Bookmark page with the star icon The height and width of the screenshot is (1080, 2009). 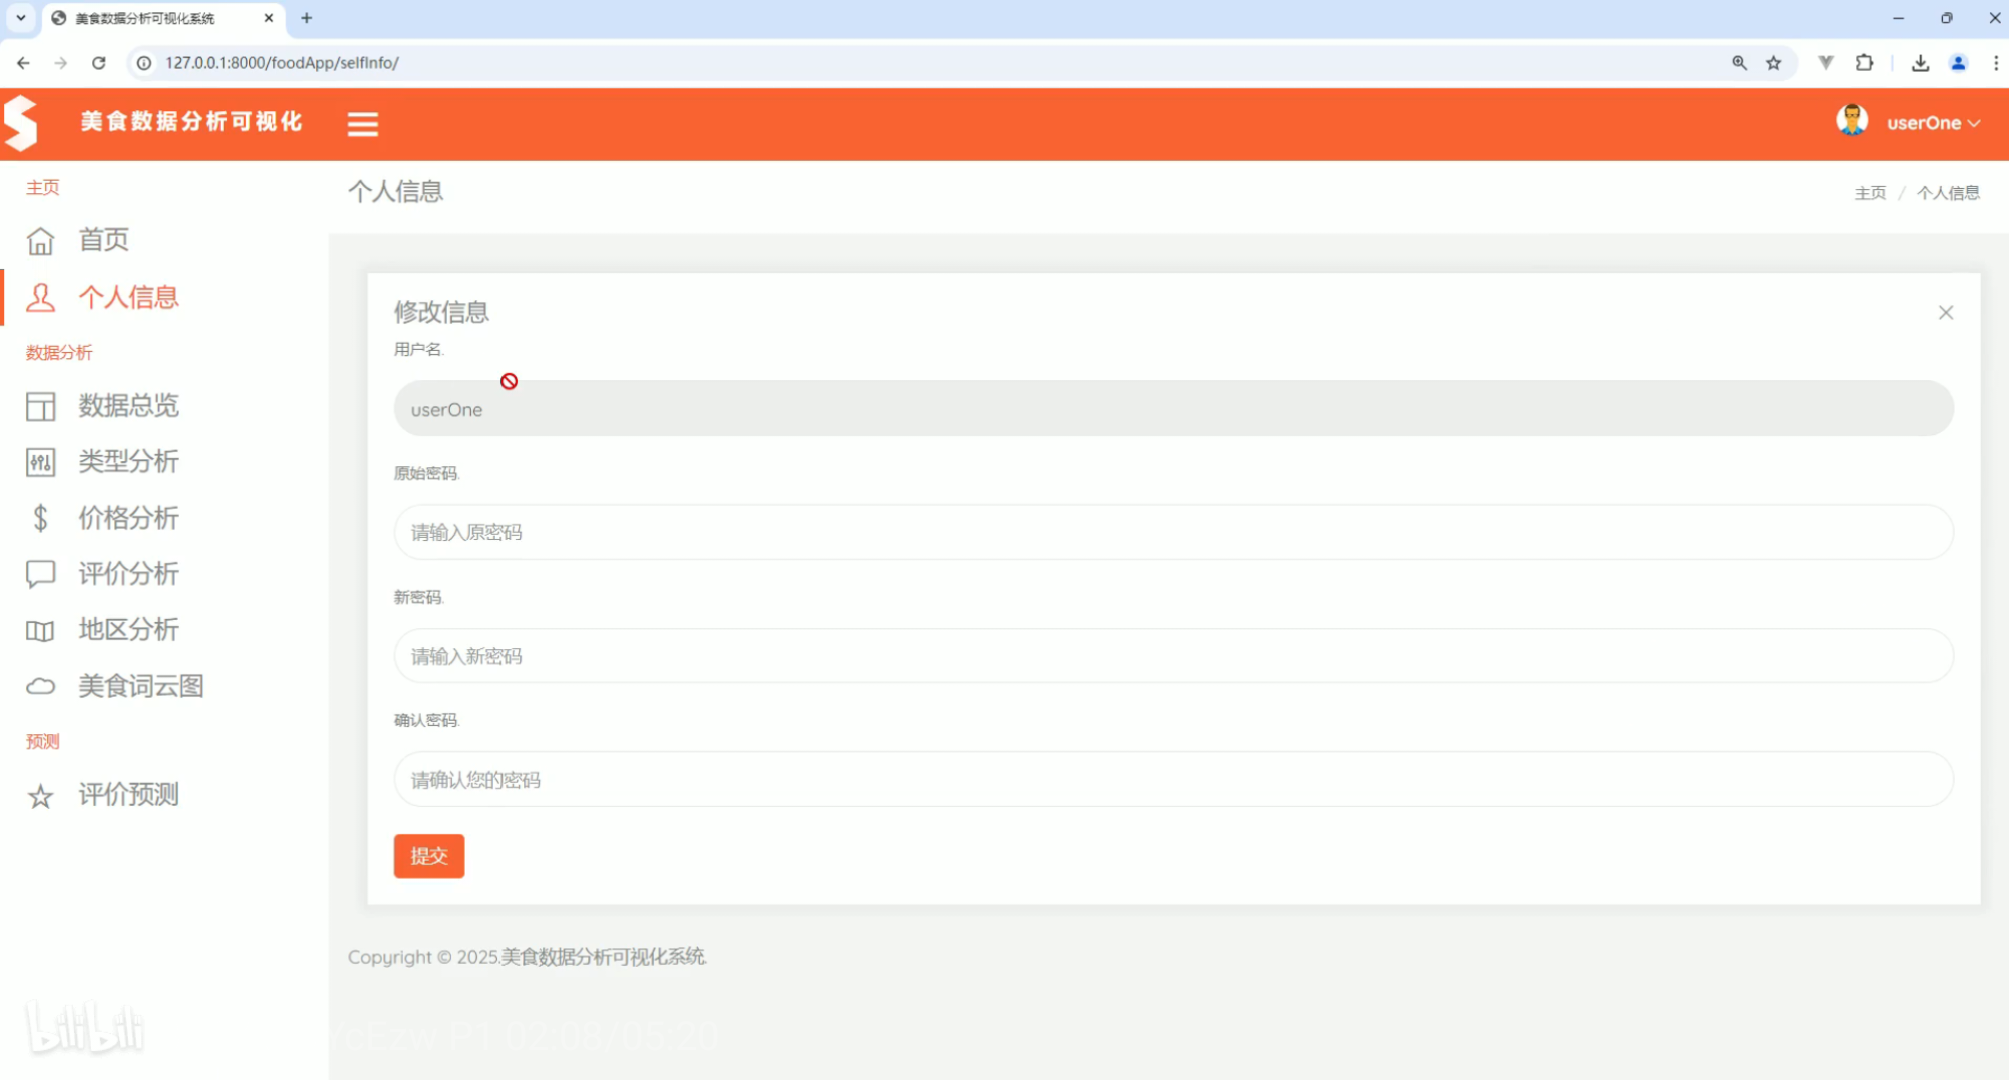(x=1773, y=63)
